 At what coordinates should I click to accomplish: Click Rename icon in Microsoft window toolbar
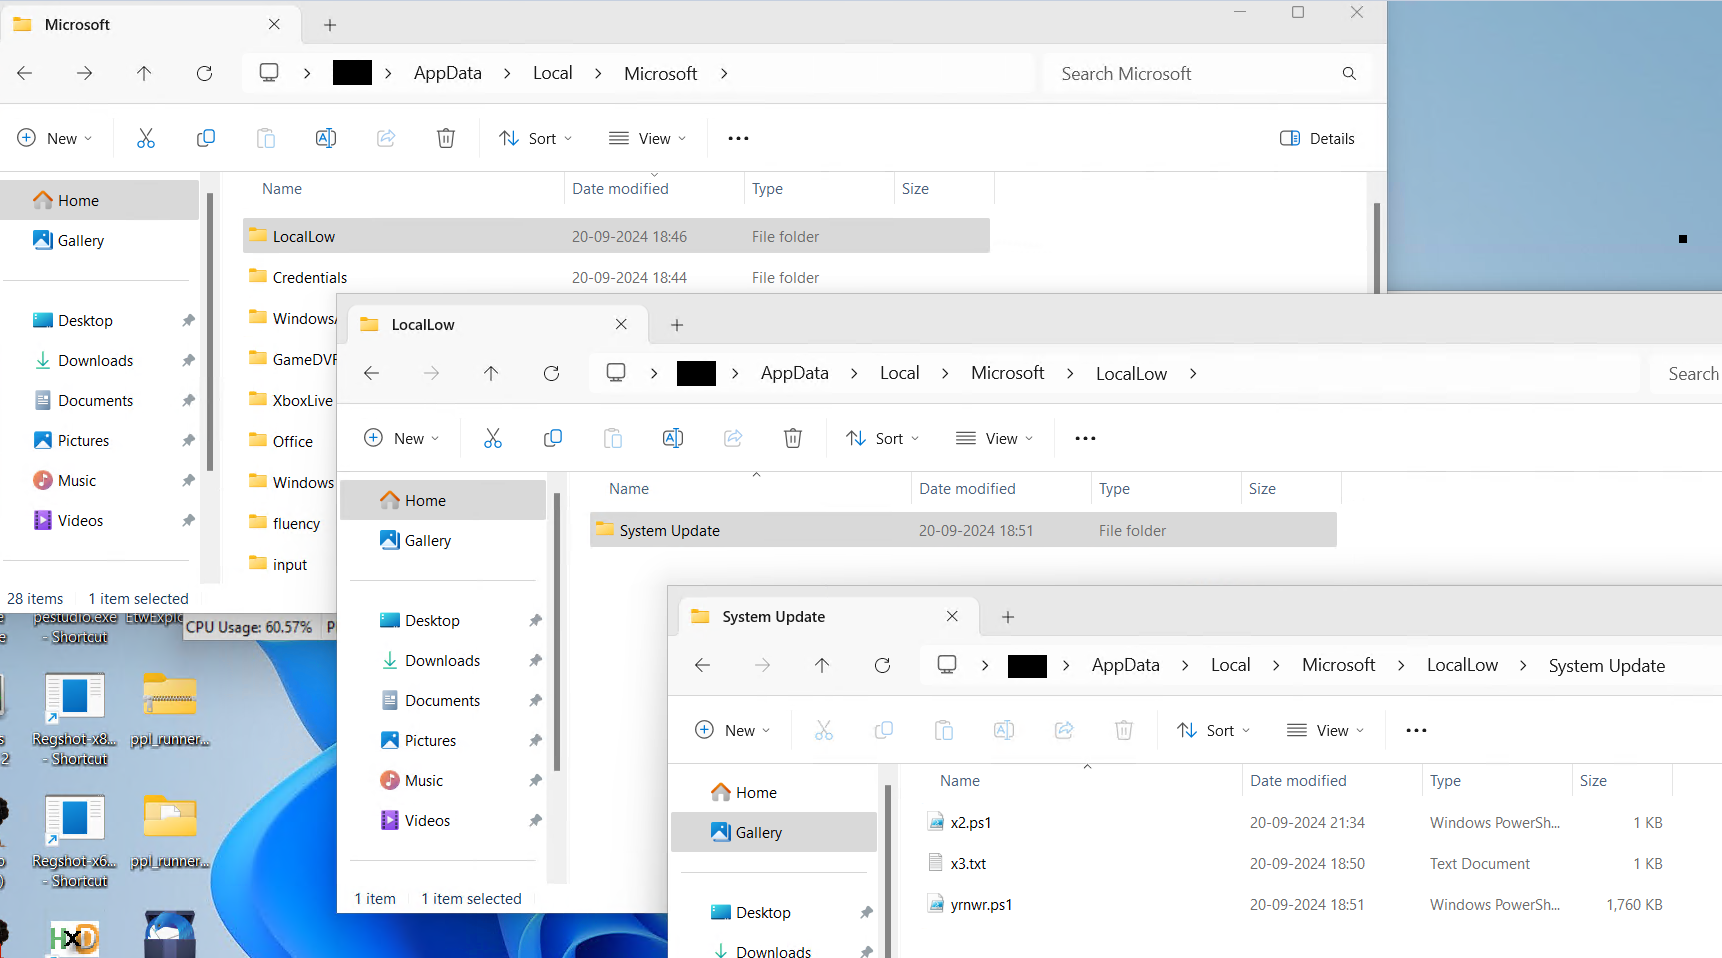pyautogui.click(x=326, y=138)
